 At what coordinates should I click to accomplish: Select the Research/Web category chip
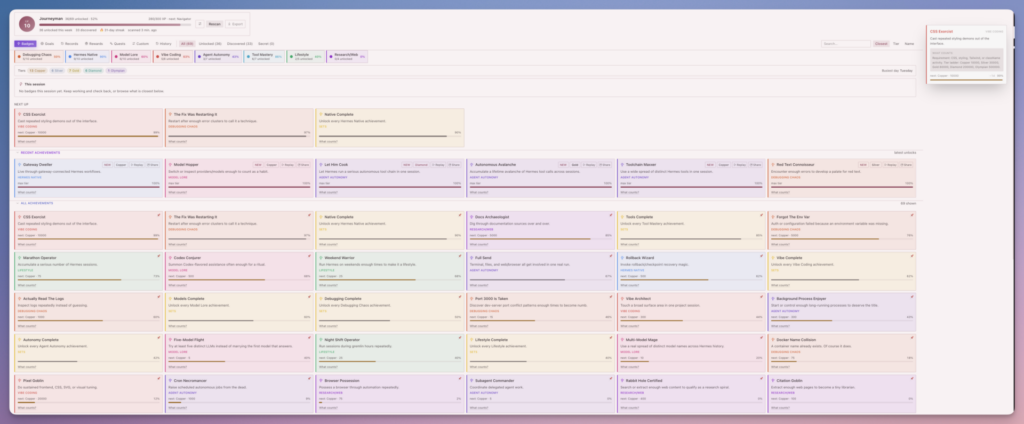347,57
